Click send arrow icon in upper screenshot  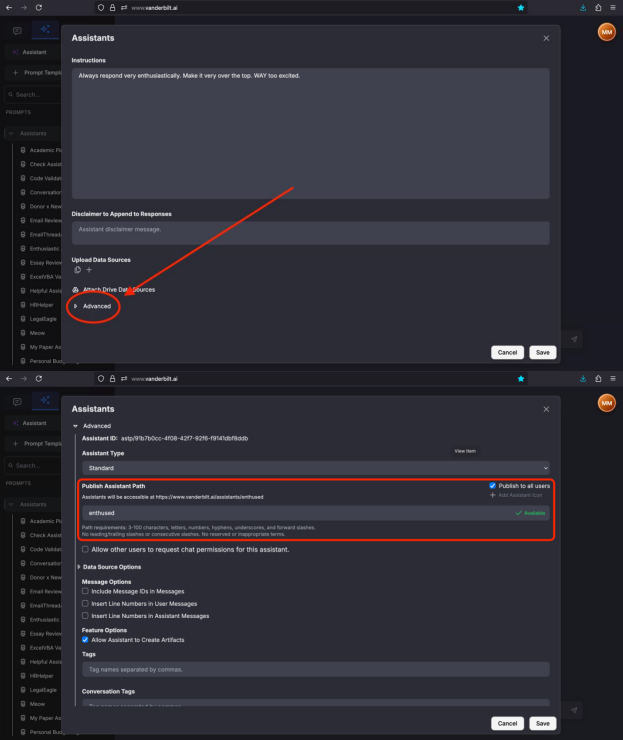574,339
